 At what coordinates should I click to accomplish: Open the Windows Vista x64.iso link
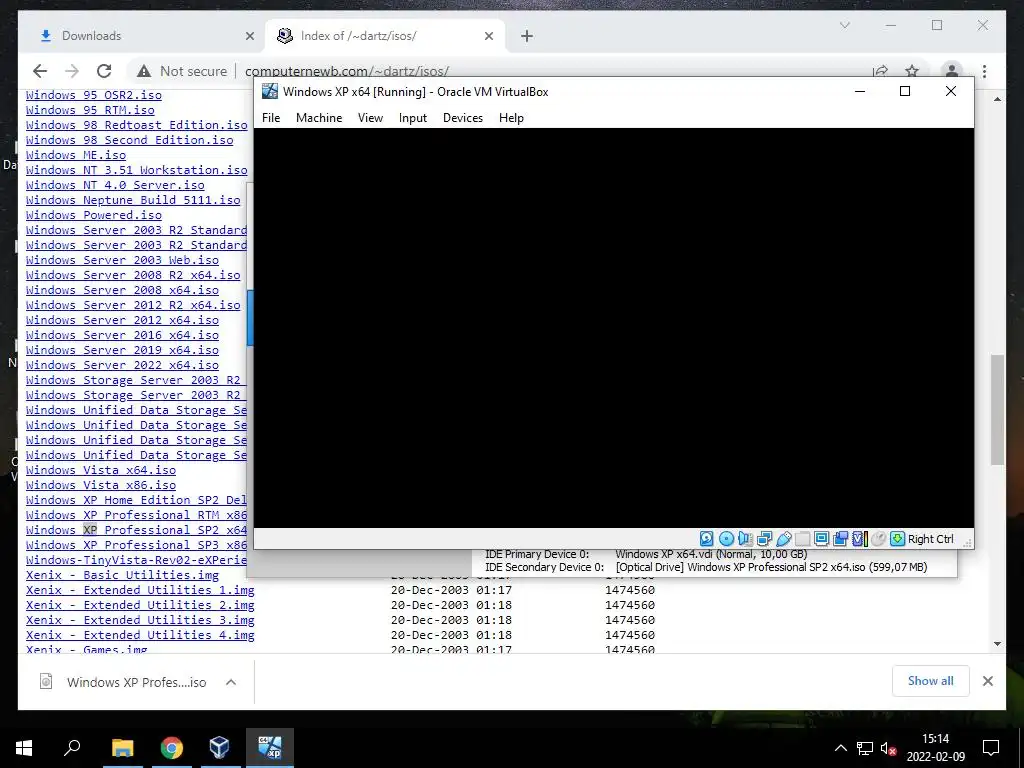click(x=101, y=470)
